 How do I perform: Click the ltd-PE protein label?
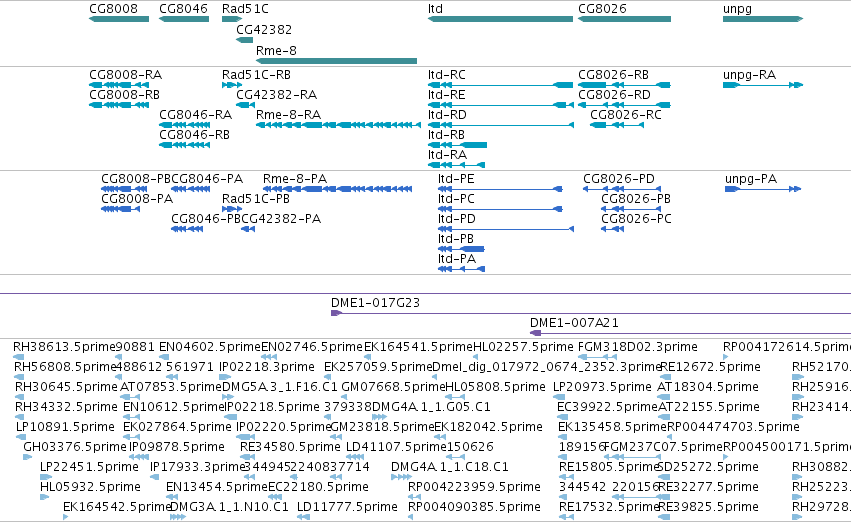coord(456,179)
